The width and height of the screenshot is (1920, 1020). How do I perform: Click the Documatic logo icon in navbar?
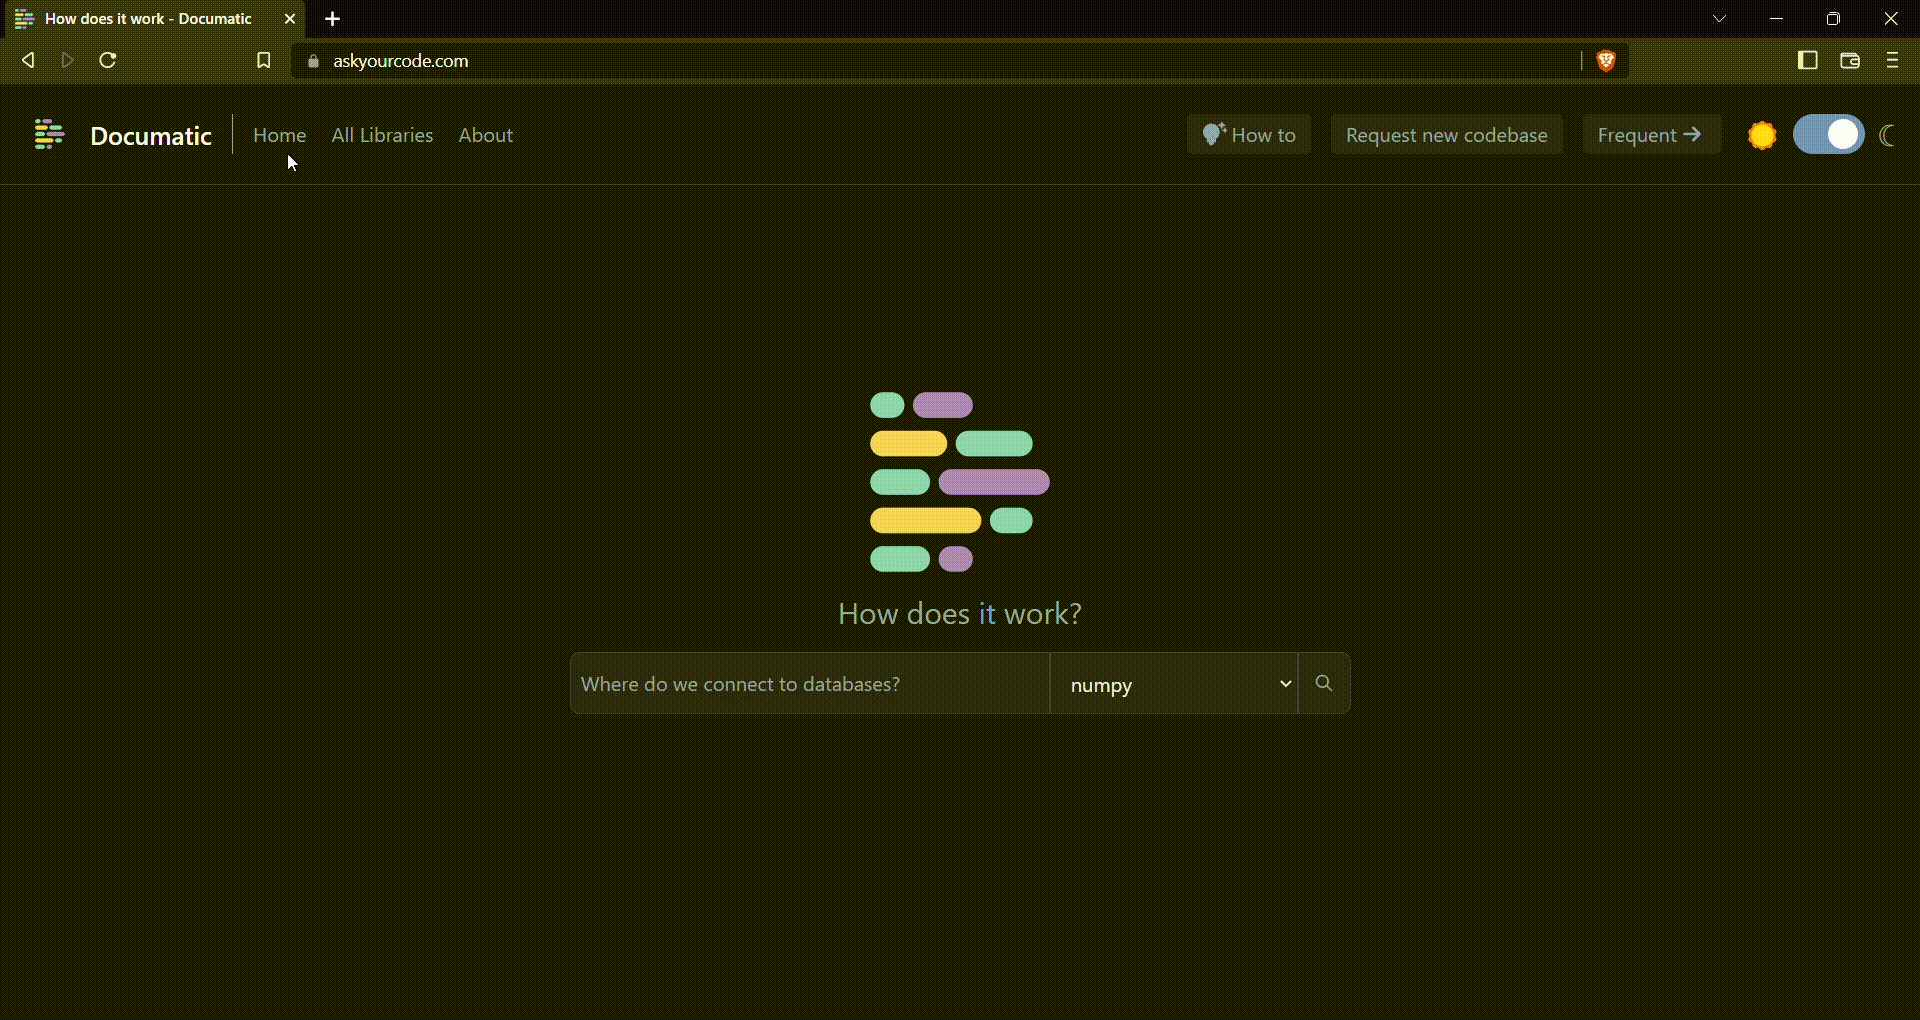49,134
